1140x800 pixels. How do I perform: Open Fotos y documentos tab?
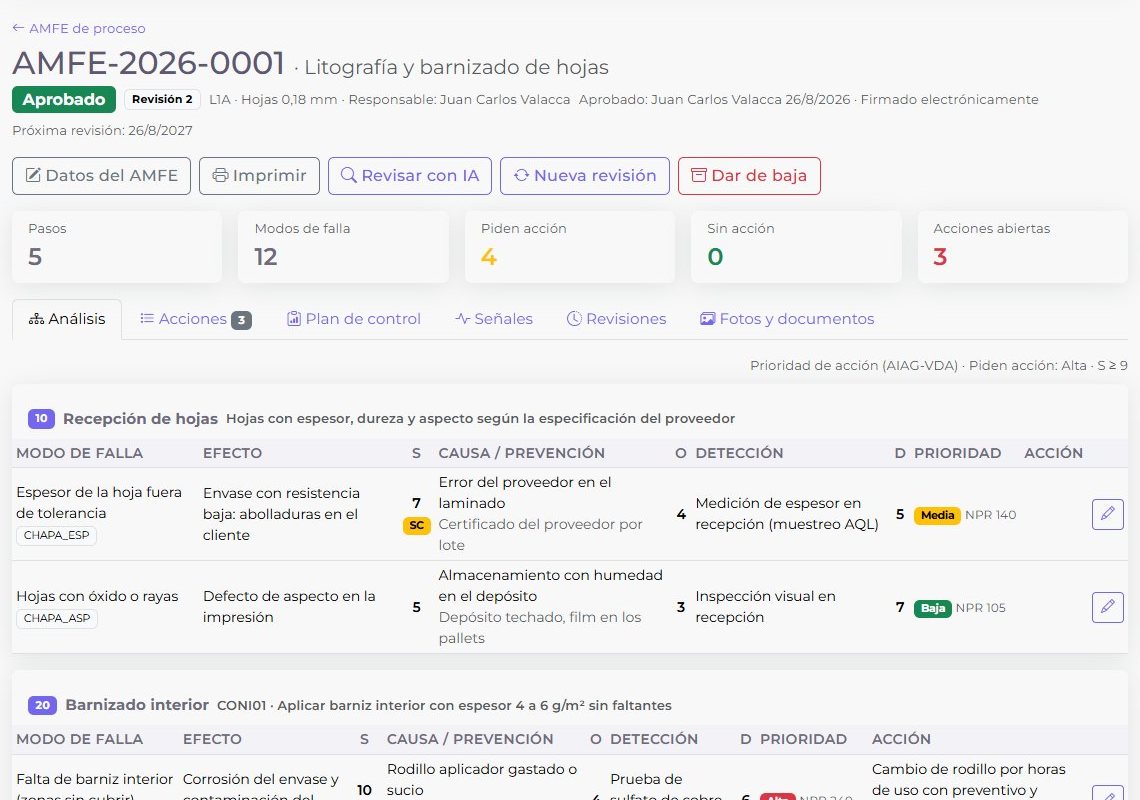(x=787, y=319)
